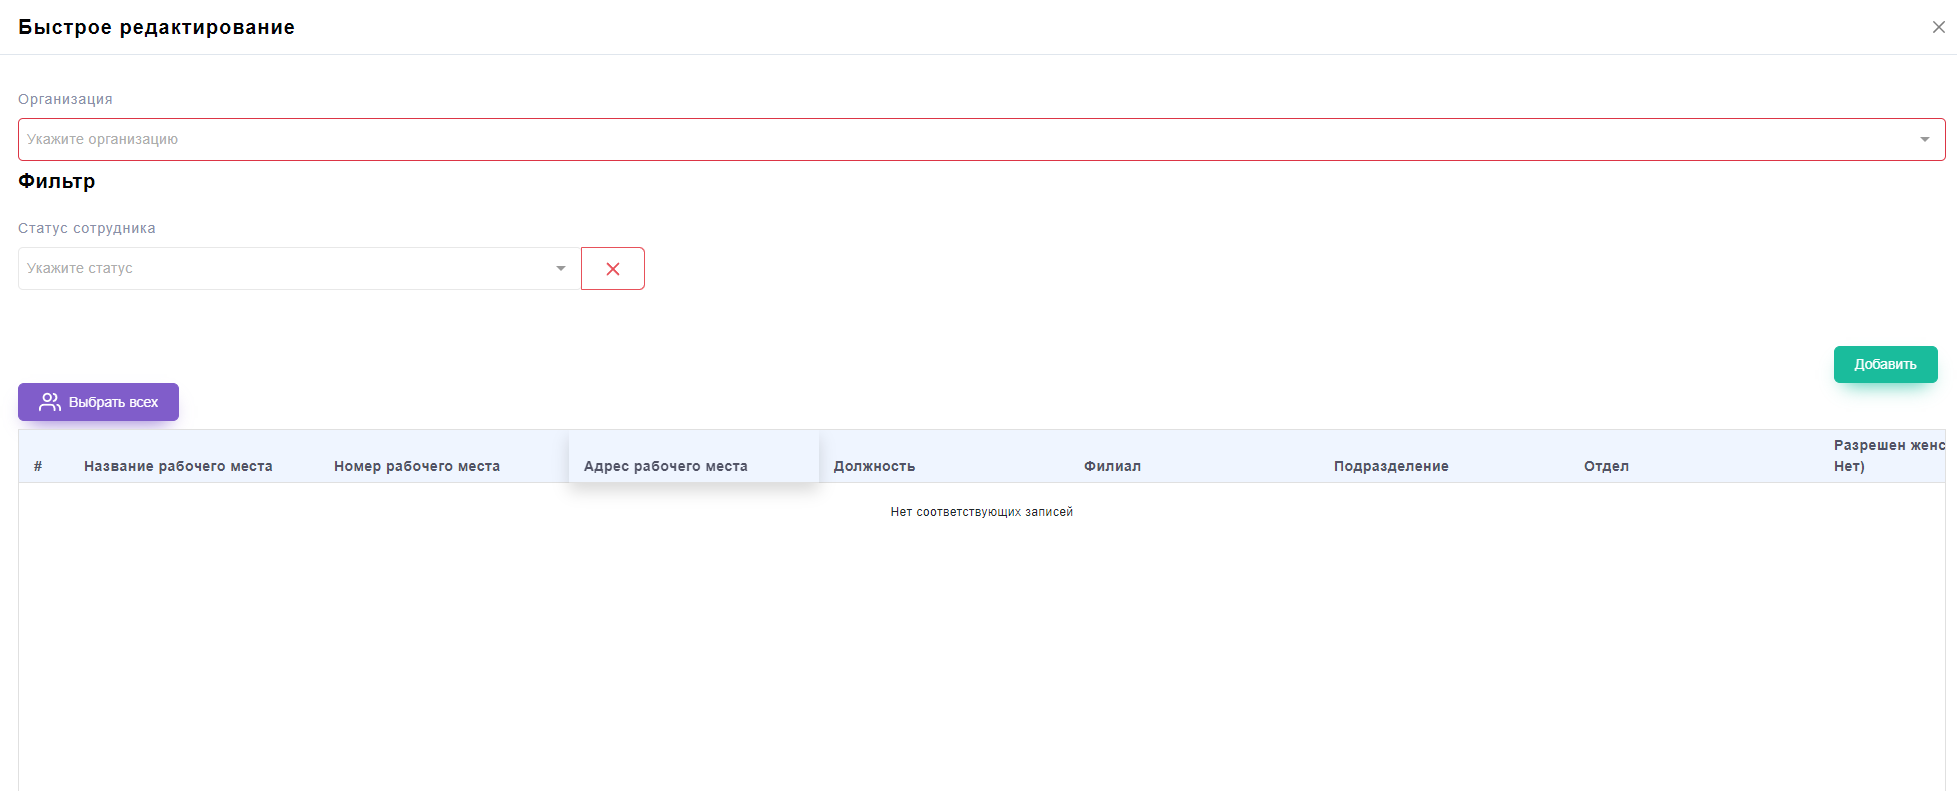The height and width of the screenshot is (791, 1957).
Task: Click the Укажите организацию input field
Action: click(960, 139)
